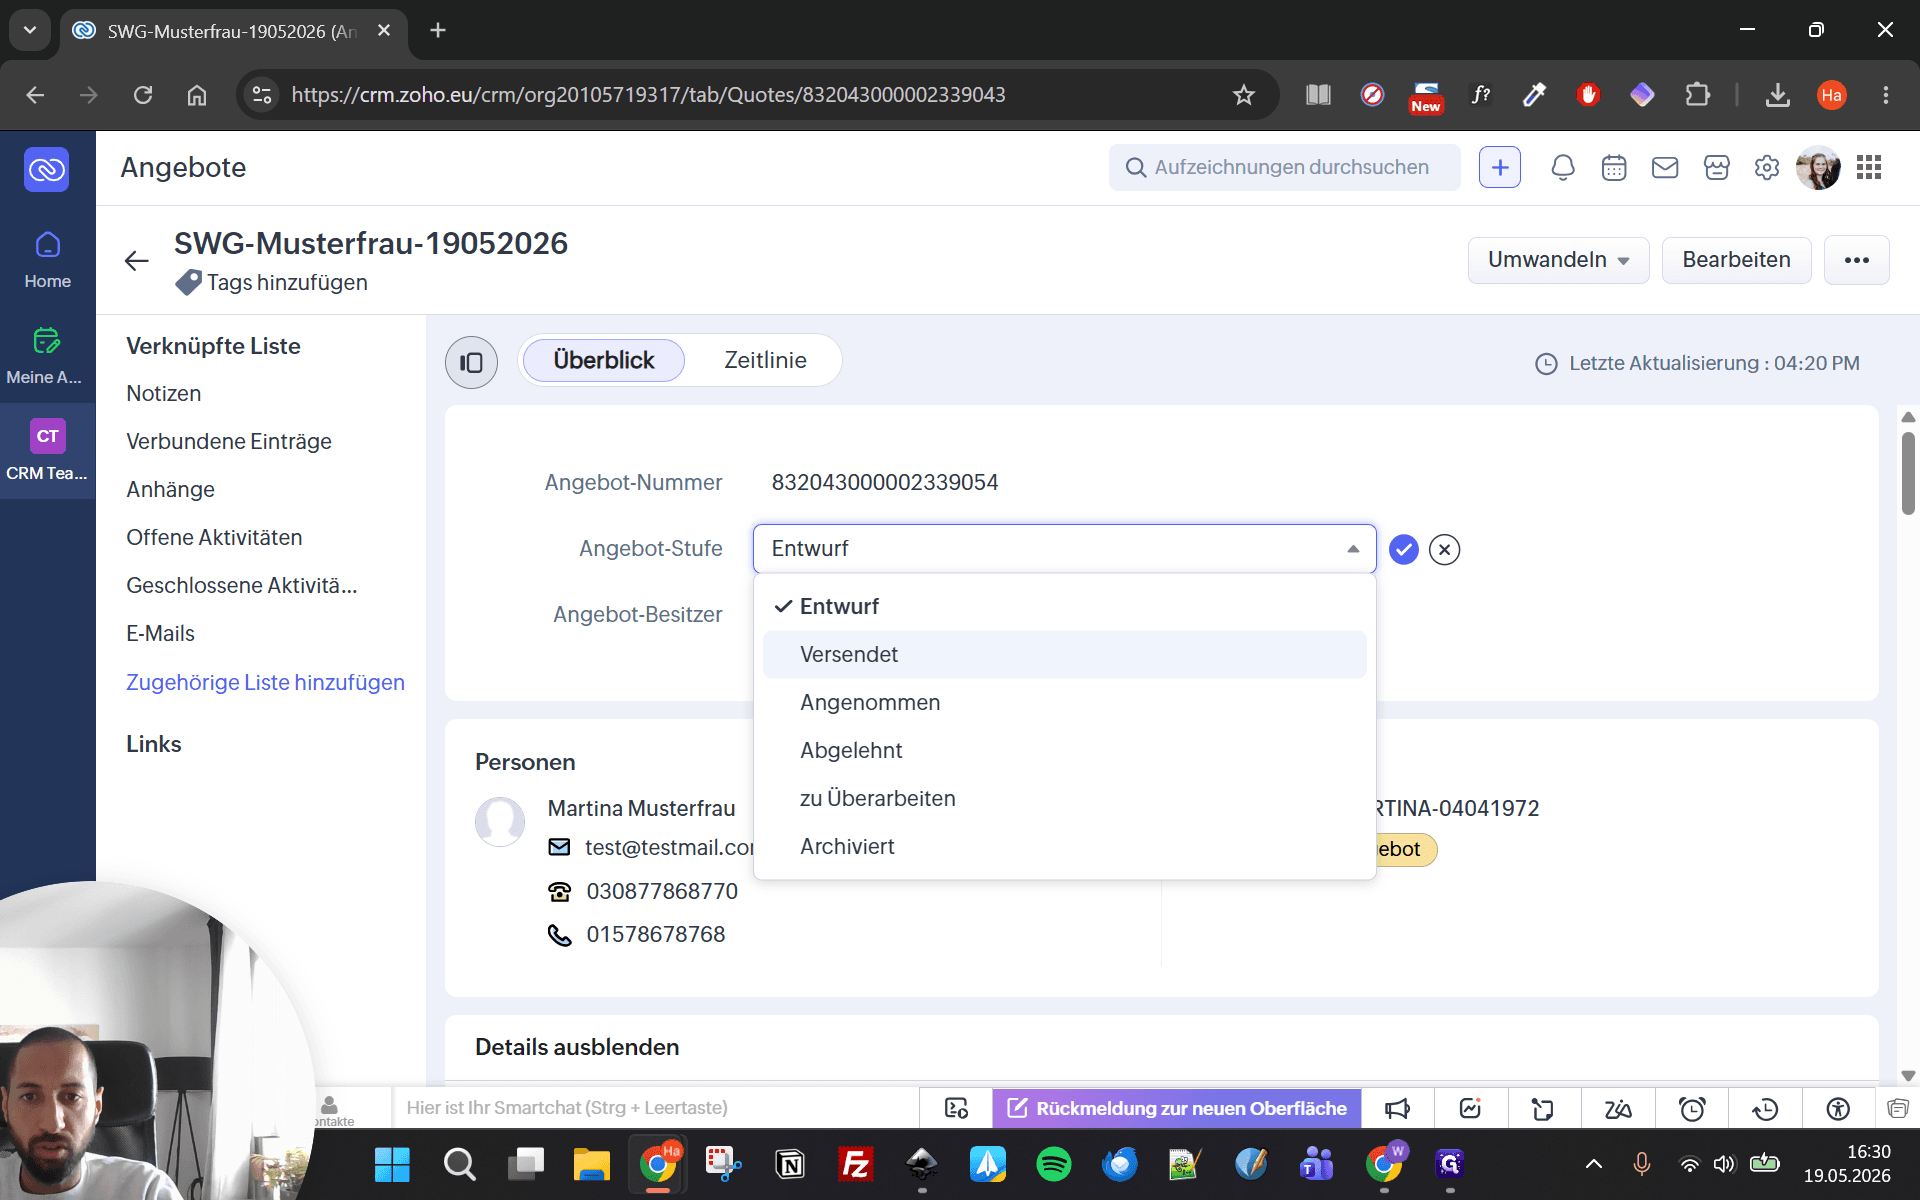
Task: Open the notifications bell
Action: click(1563, 167)
